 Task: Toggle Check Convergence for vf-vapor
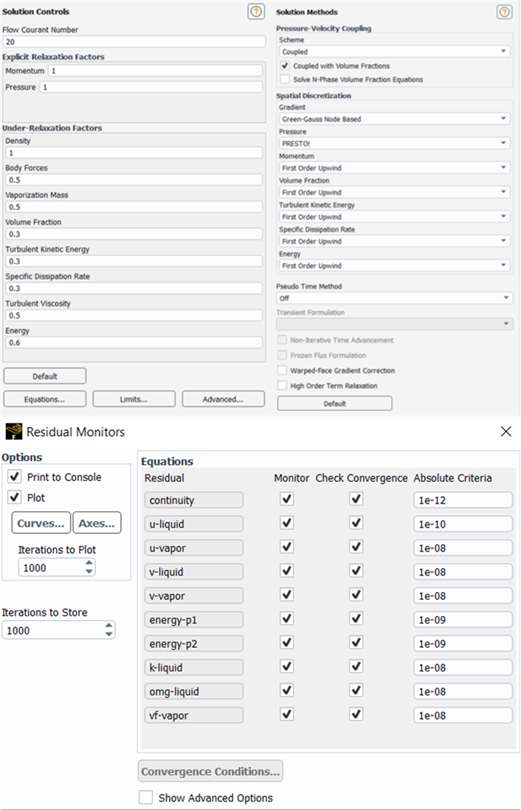tap(356, 714)
